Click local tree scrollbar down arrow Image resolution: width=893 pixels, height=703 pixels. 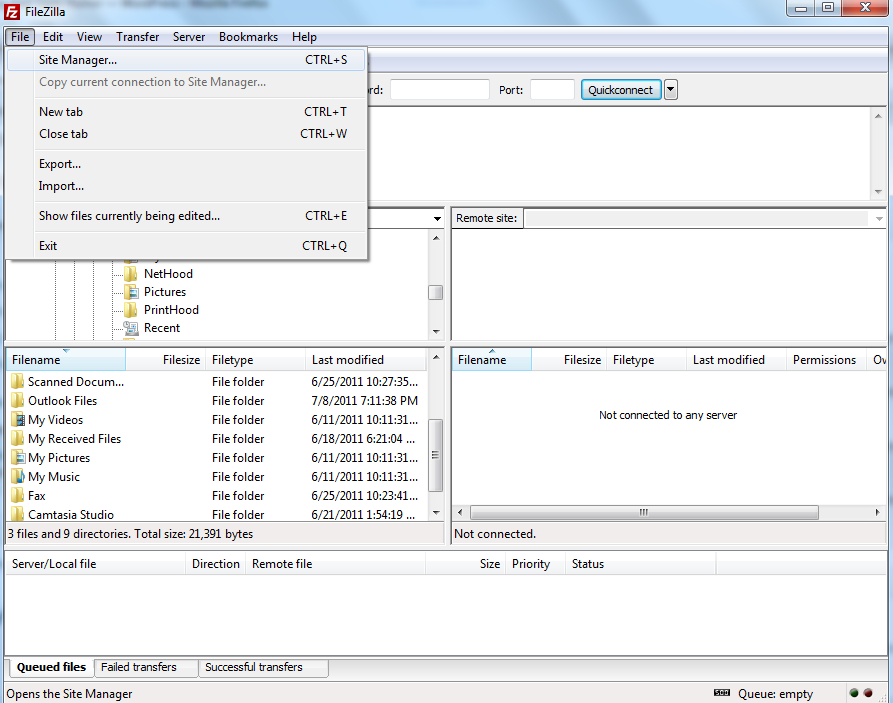436,332
